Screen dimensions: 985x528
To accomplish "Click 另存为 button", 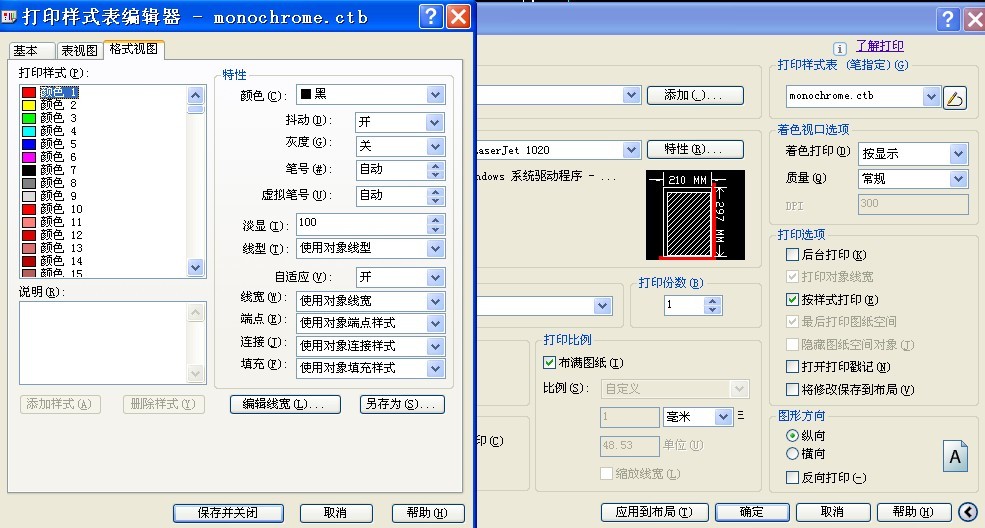I will pos(402,404).
